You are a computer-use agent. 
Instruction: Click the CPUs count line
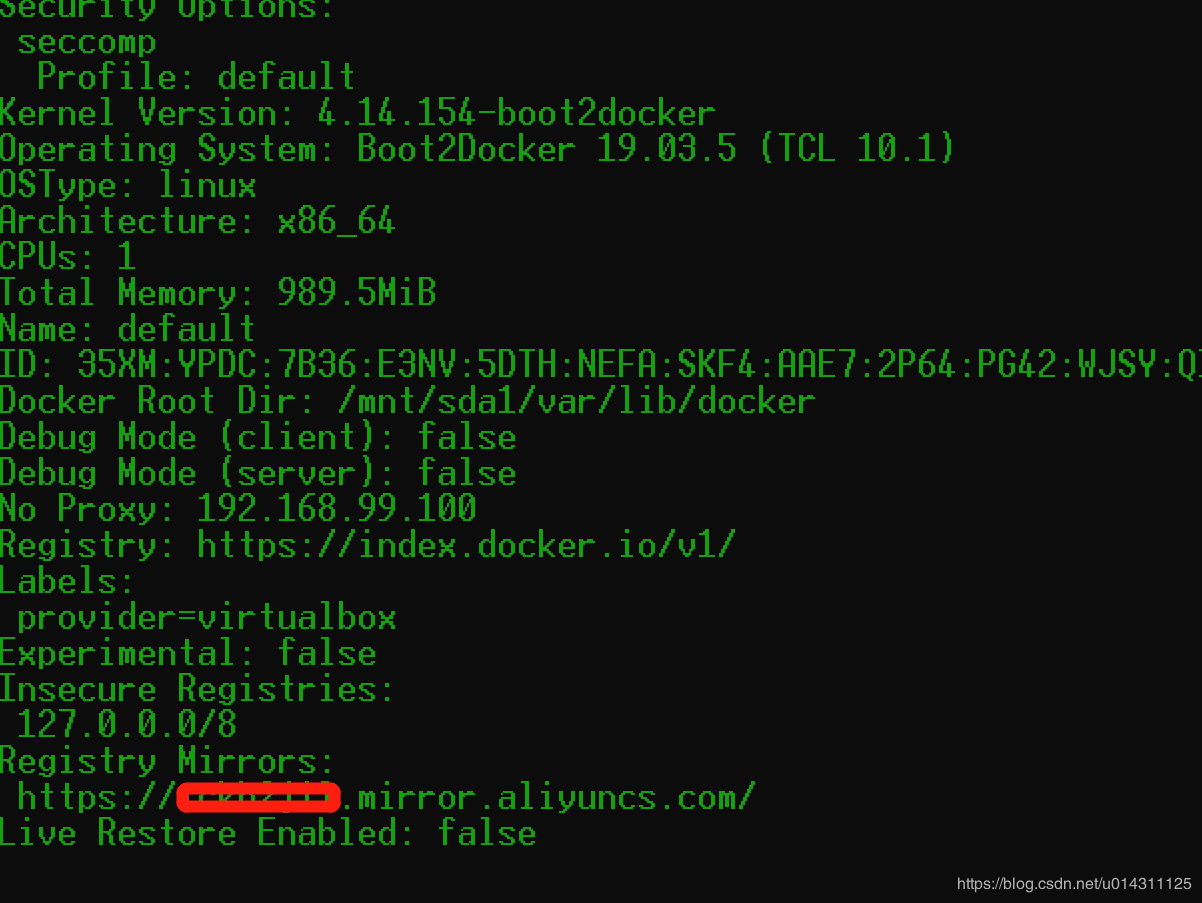(x=67, y=257)
